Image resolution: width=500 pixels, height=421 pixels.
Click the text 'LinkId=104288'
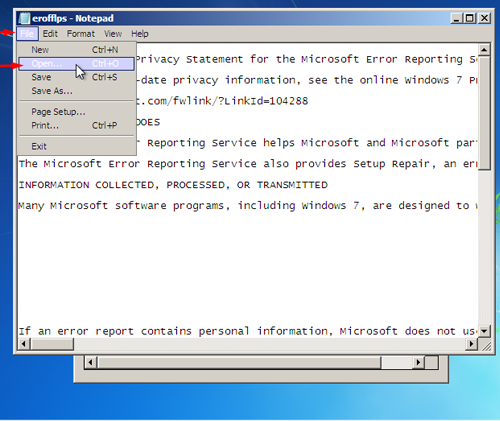[x=266, y=101]
